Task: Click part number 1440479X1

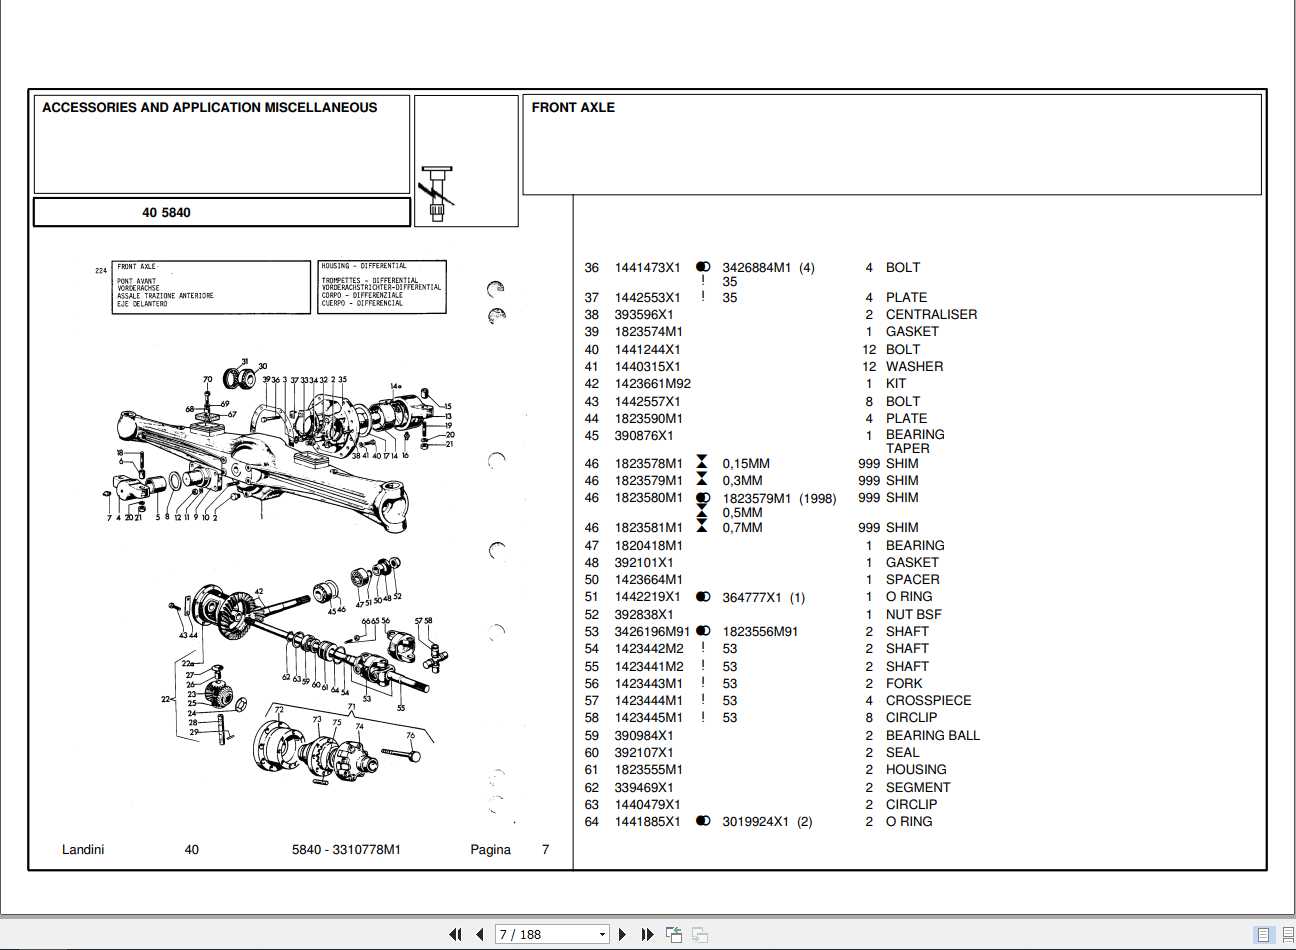Action: click(x=647, y=804)
